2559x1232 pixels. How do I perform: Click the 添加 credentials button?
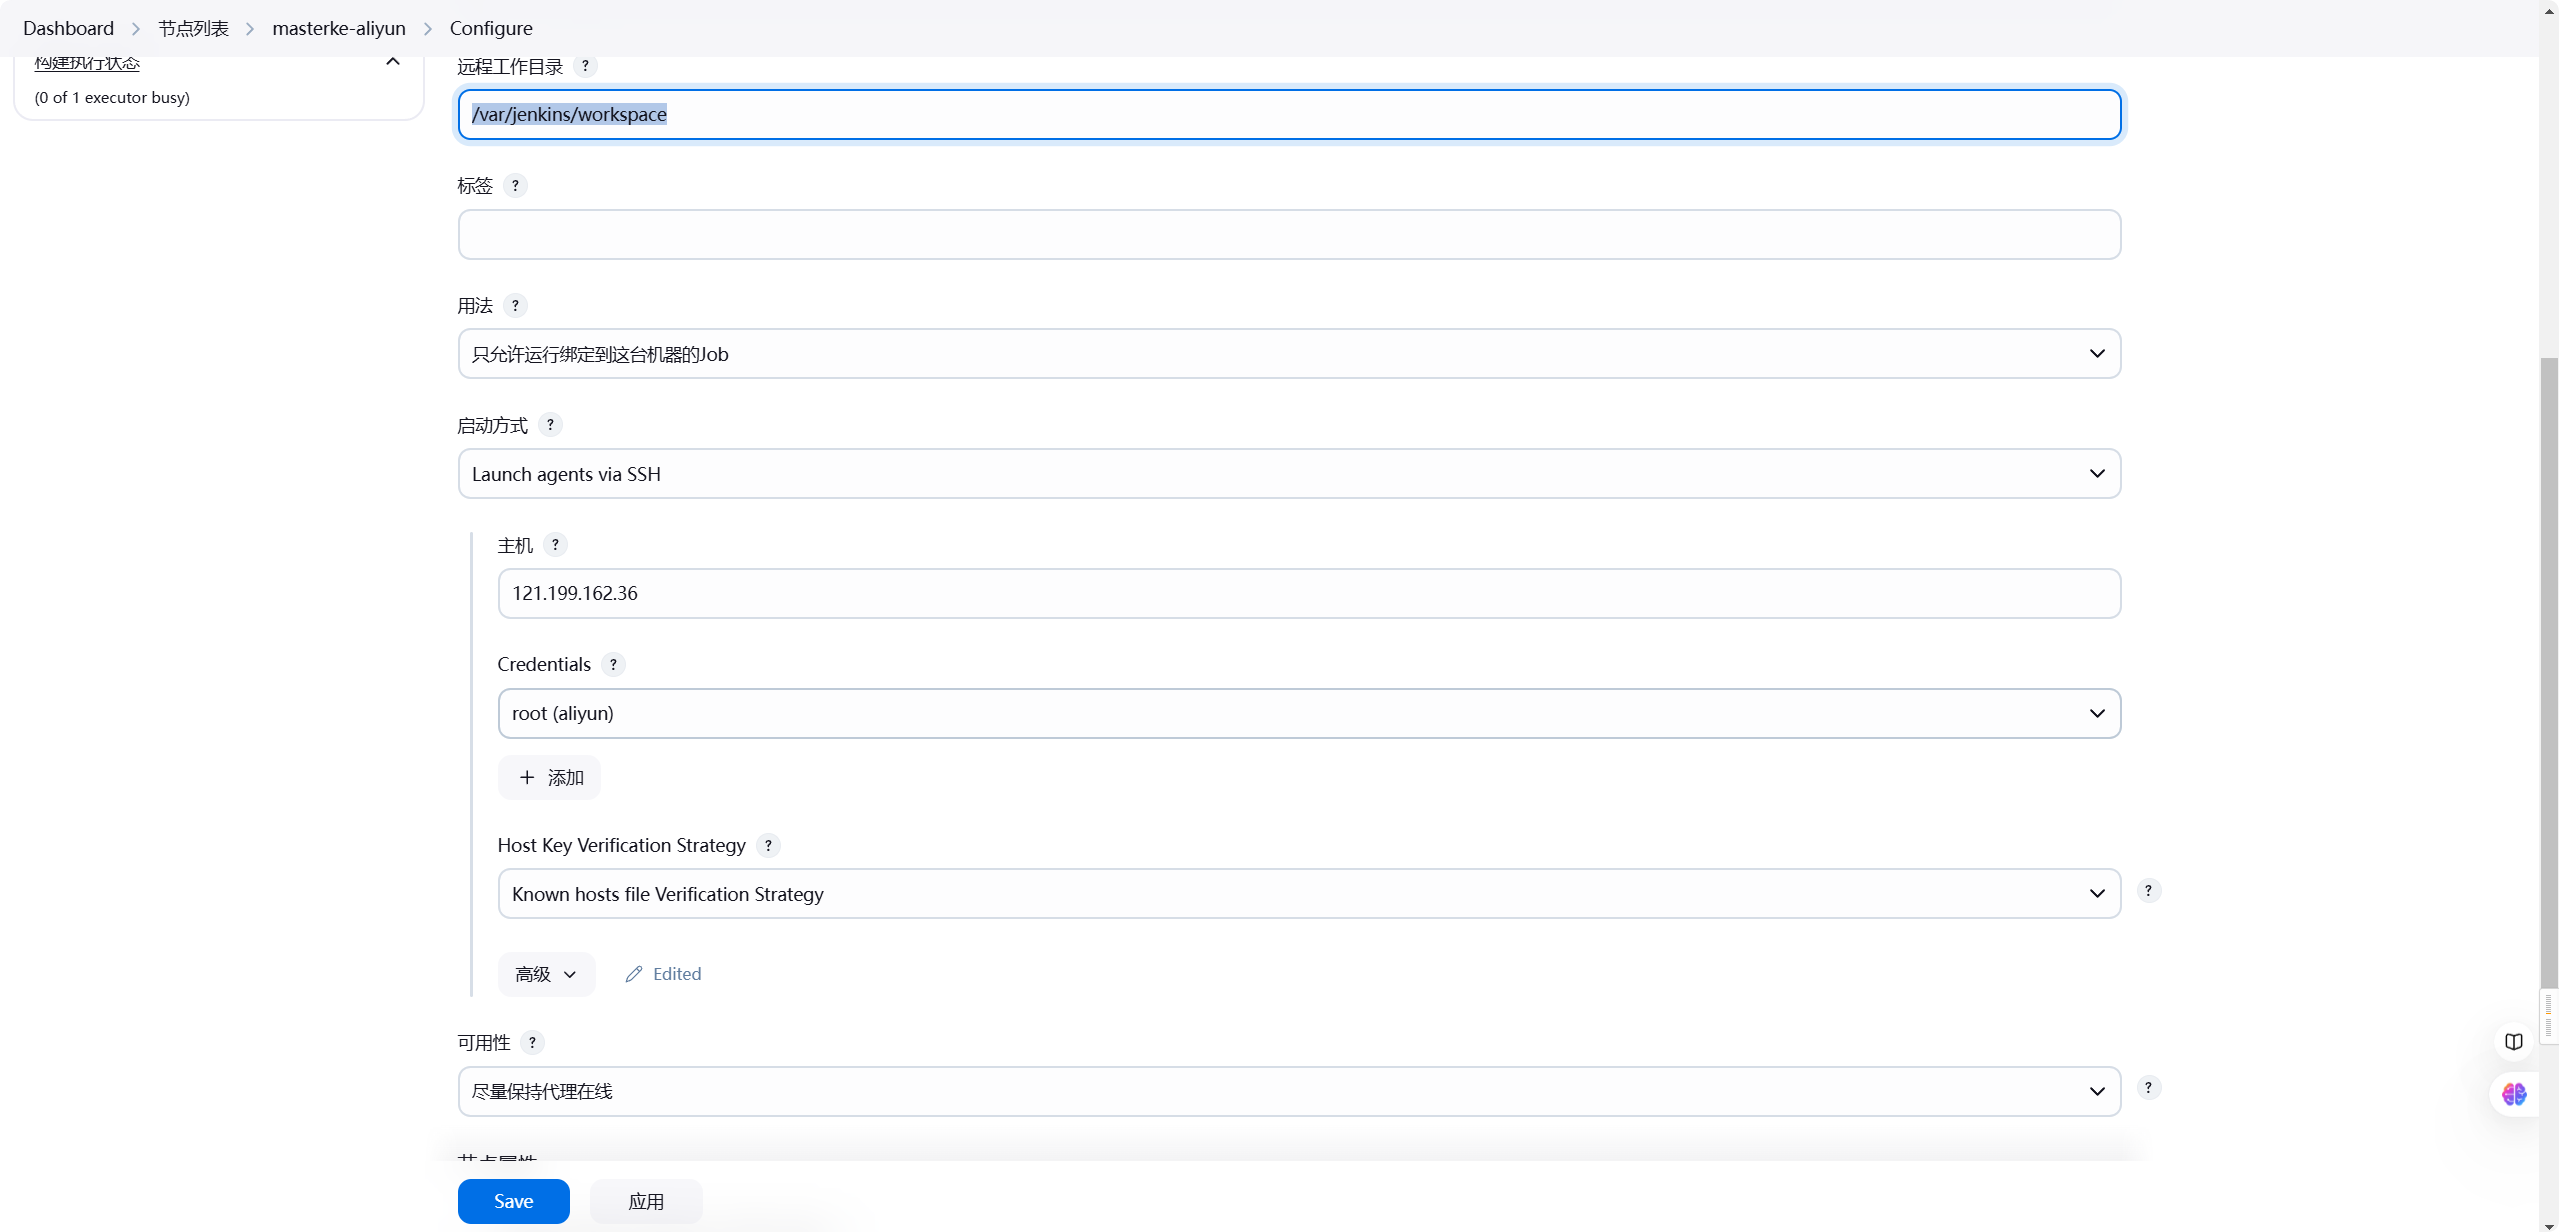[x=549, y=778]
